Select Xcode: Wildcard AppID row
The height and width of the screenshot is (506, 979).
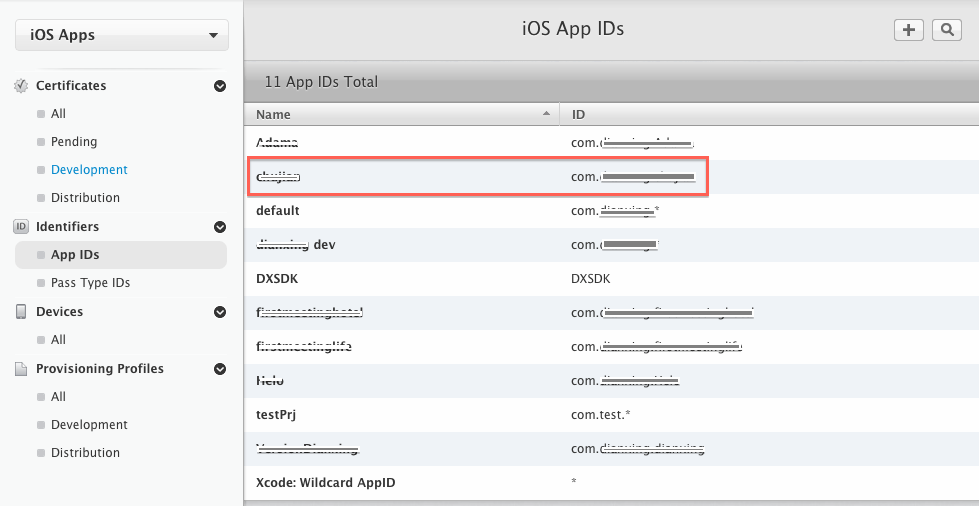(612, 483)
